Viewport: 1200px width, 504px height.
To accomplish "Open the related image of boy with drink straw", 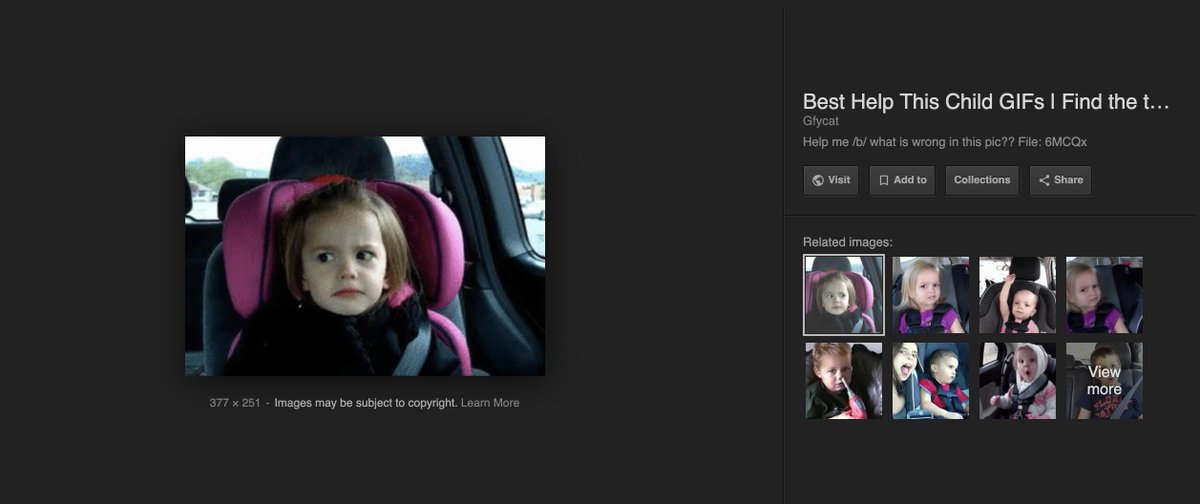I will (x=844, y=381).
